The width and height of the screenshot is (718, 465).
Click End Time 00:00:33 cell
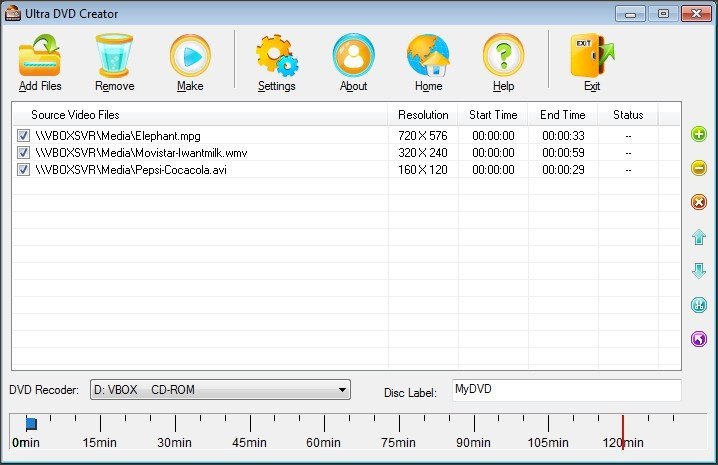tap(563, 136)
